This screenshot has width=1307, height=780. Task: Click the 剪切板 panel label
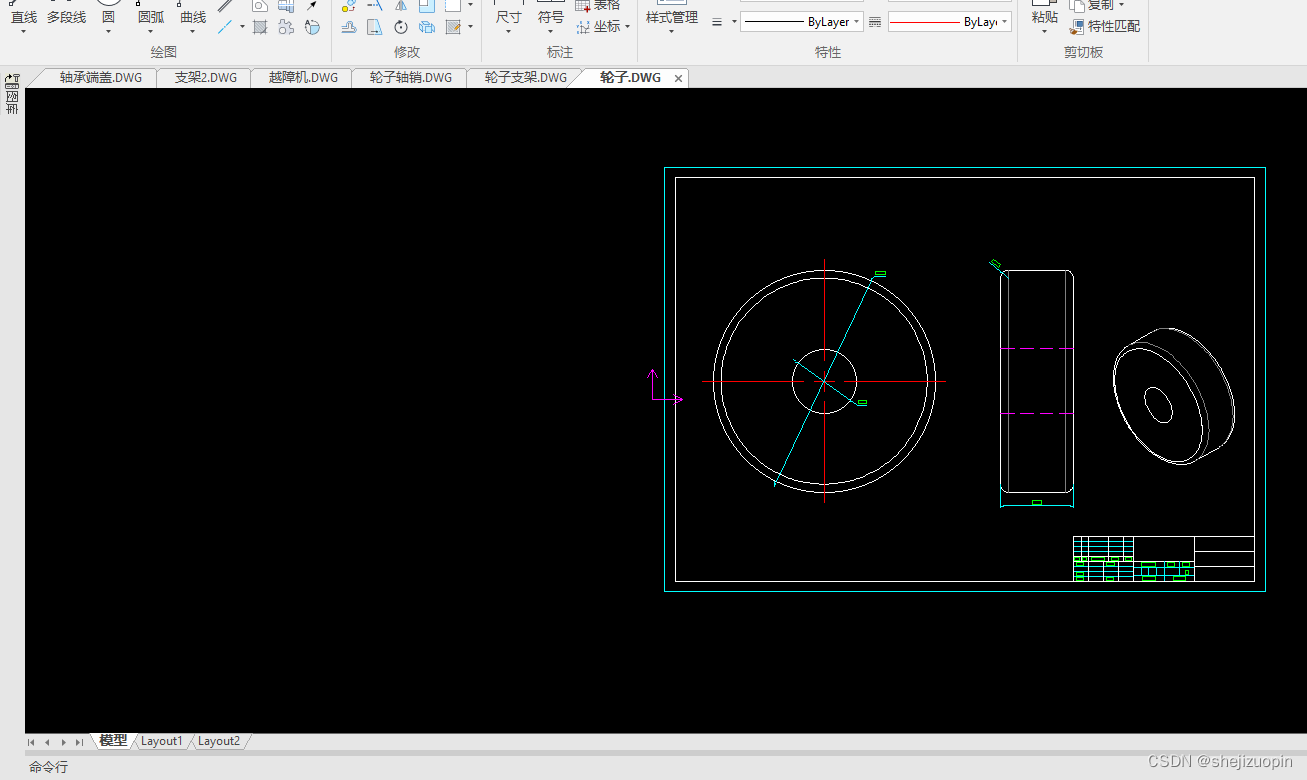point(1084,52)
